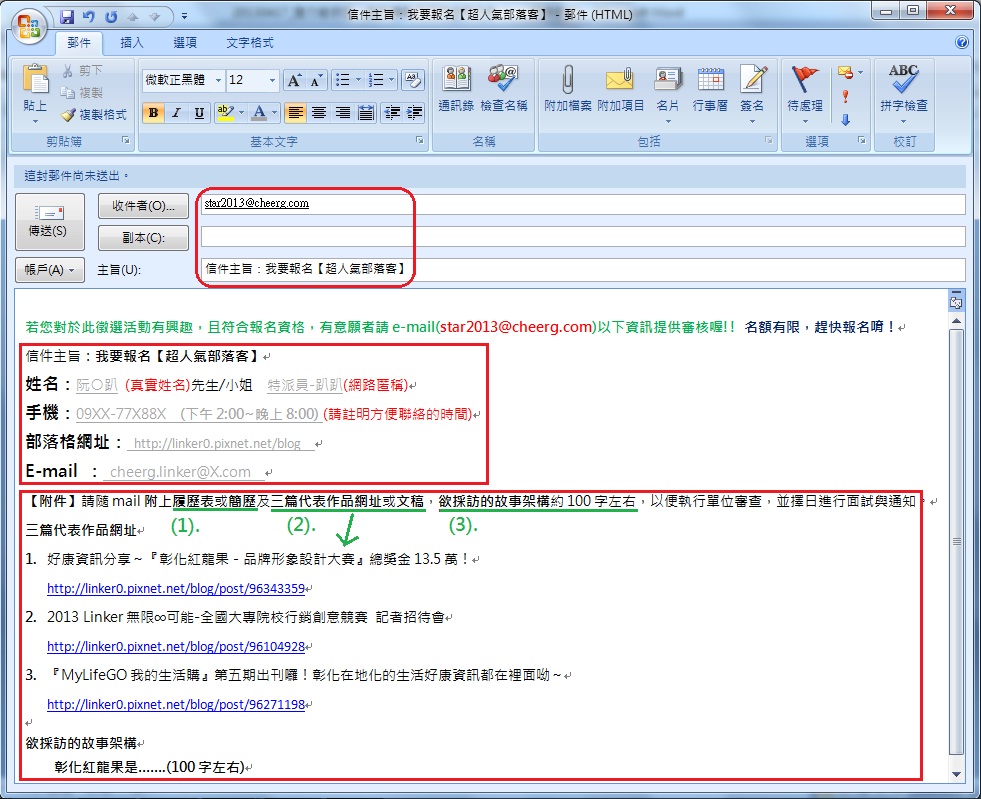Click the empty CC input field
Image resolution: width=981 pixels, height=799 pixels.
582,237
